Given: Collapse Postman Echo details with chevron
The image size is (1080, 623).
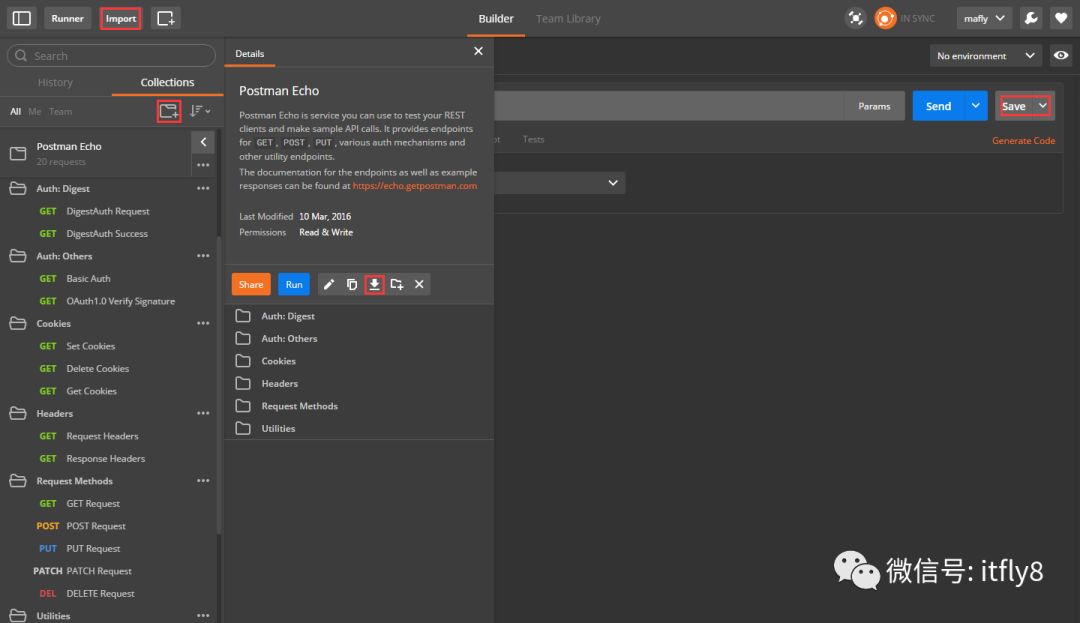Looking at the screenshot, I should (x=203, y=142).
